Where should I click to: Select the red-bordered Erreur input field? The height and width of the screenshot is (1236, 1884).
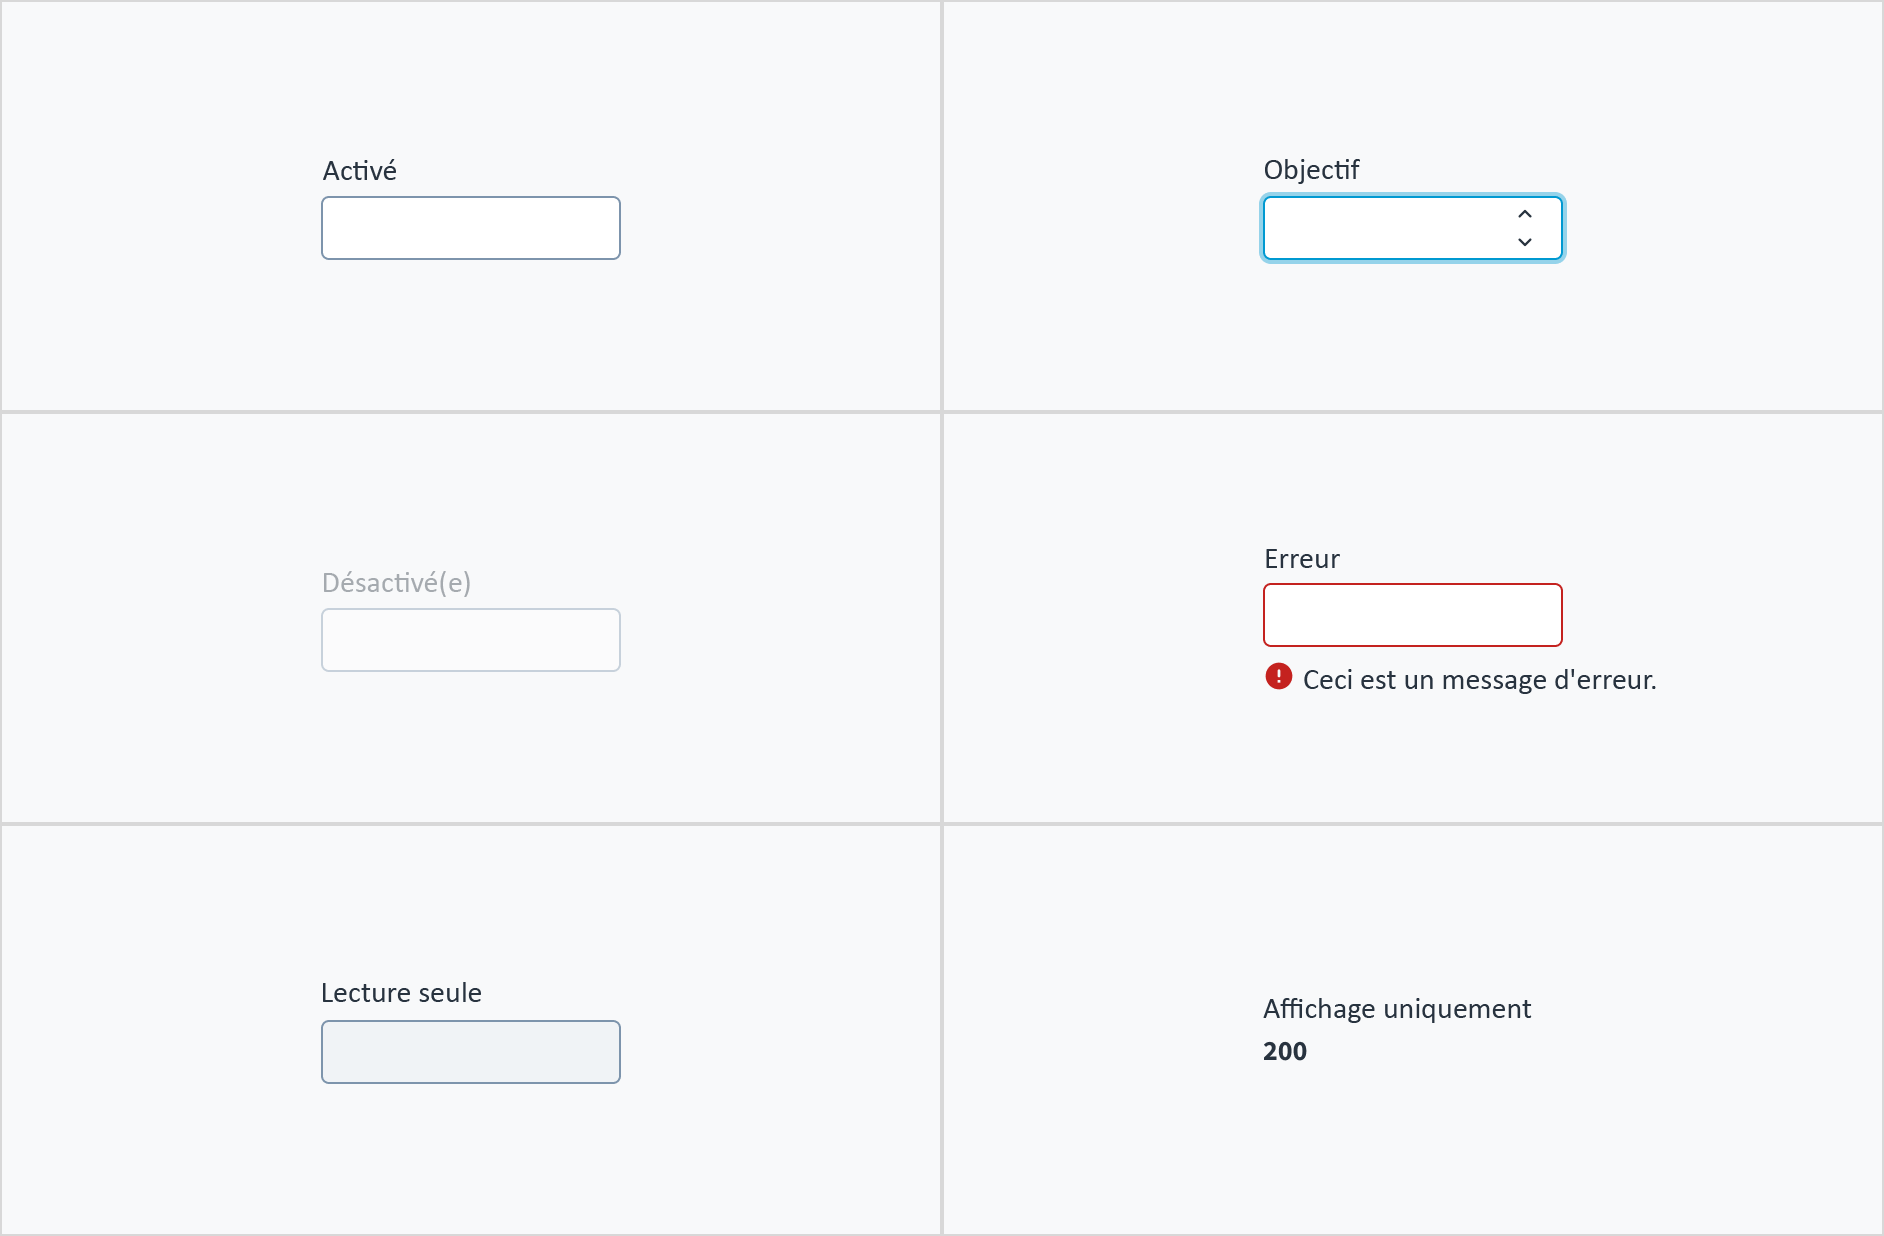1413,615
